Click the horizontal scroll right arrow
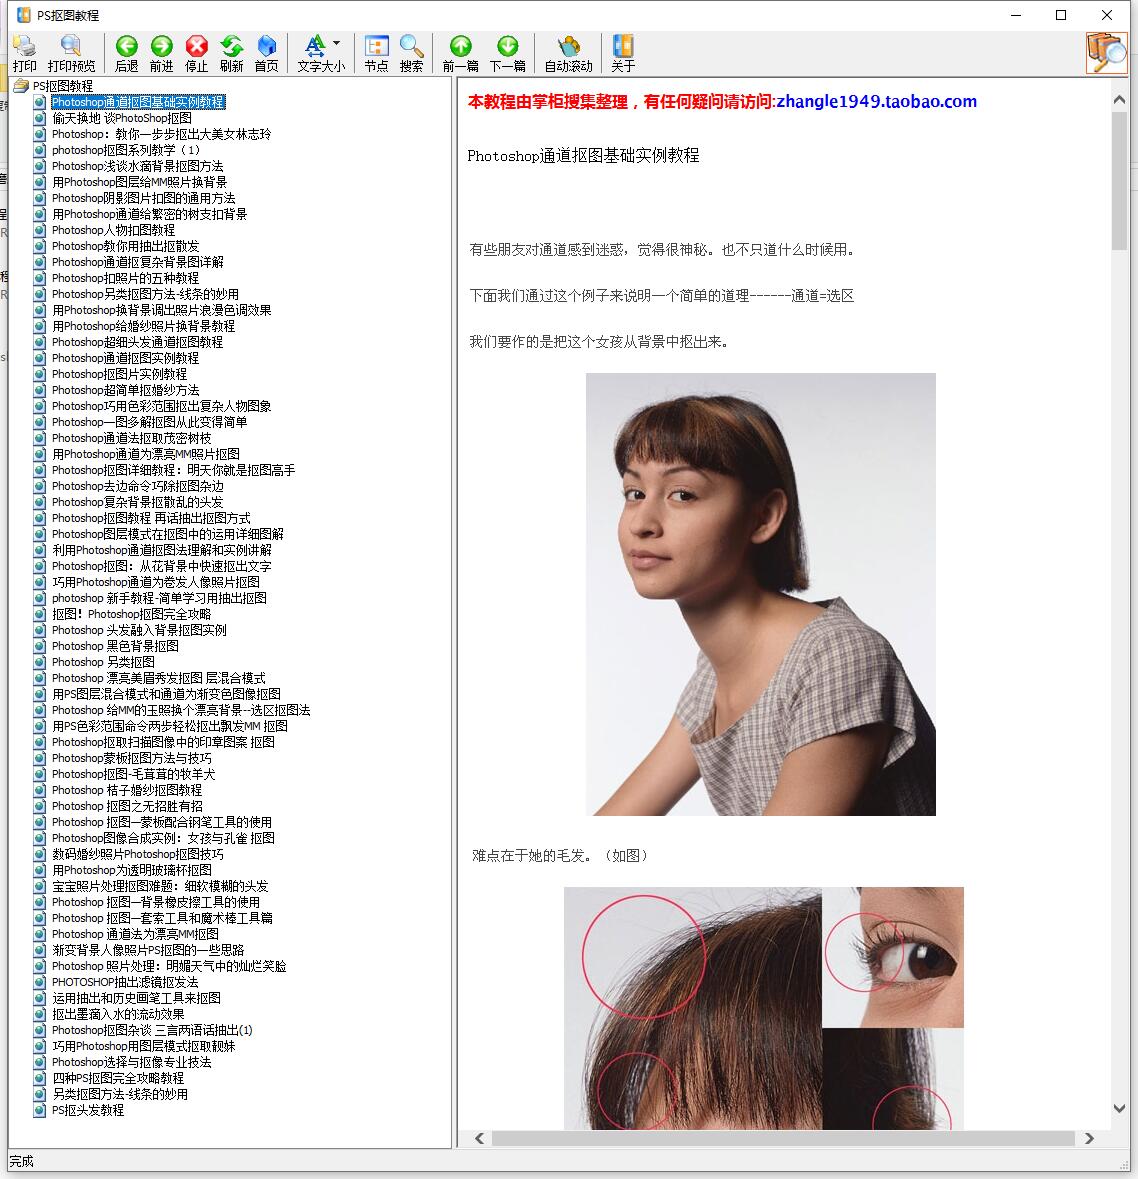The height and width of the screenshot is (1179, 1138). [x=1089, y=1138]
